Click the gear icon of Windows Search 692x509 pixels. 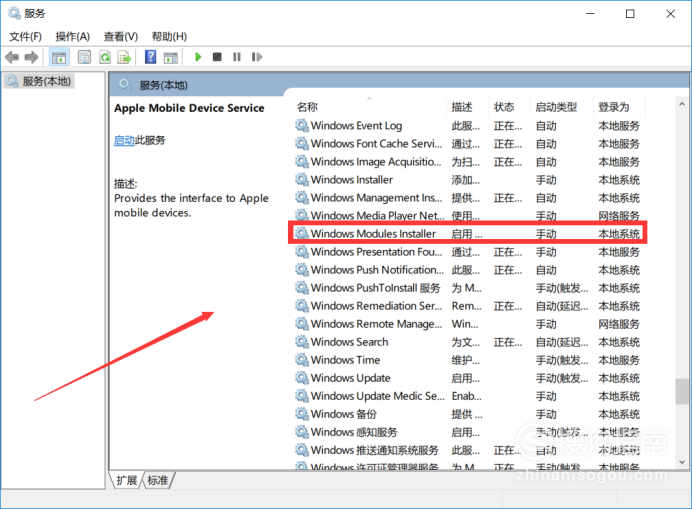tap(302, 342)
